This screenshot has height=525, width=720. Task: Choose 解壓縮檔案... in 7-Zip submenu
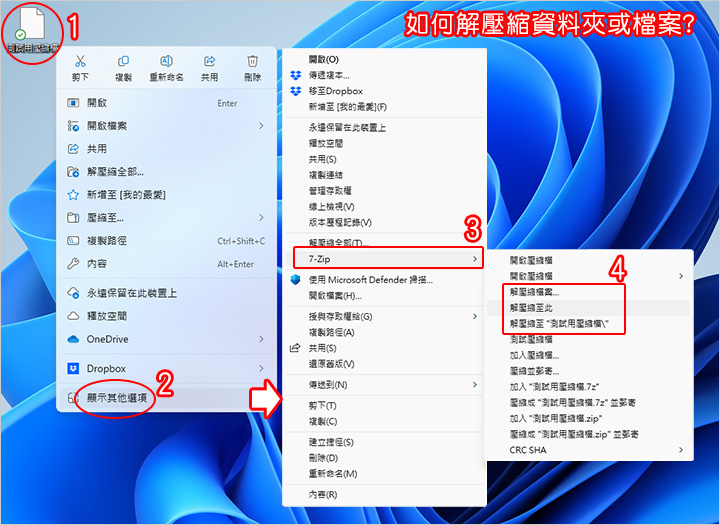[x=534, y=292]
